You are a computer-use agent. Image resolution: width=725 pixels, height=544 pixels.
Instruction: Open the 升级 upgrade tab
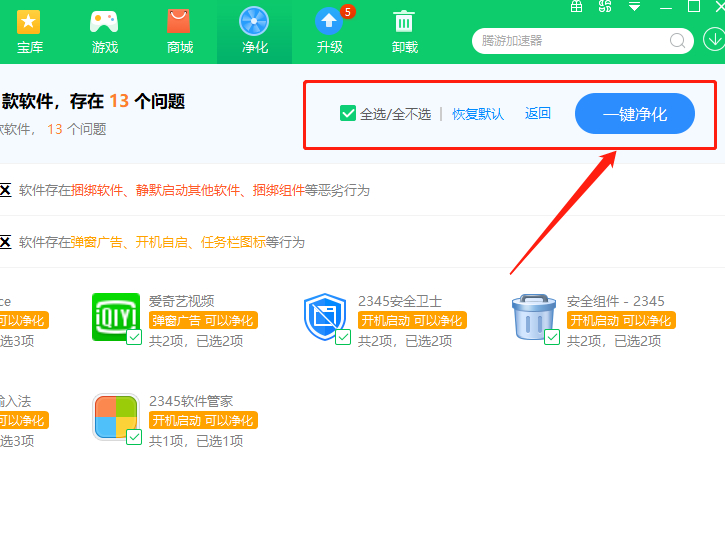click(329, 32)
